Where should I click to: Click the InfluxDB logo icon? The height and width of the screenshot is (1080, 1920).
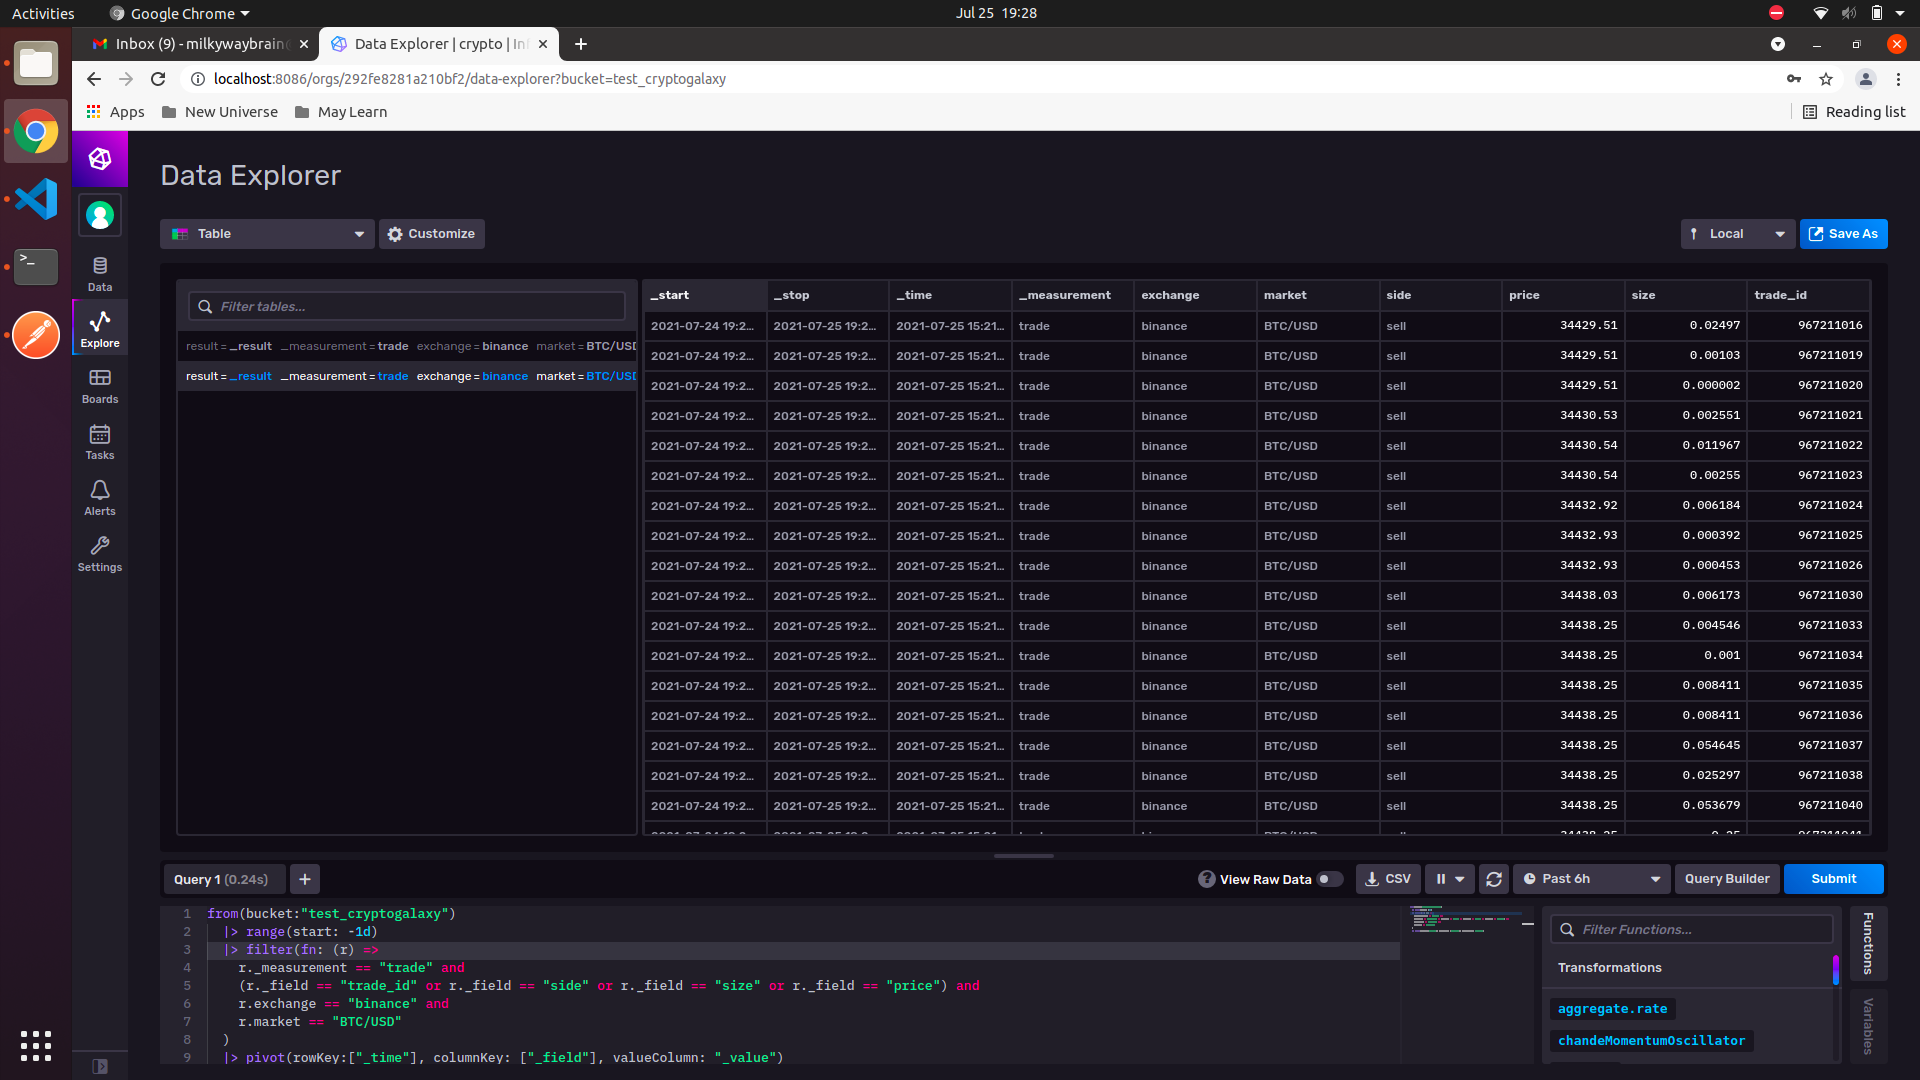tap(100, 159)
